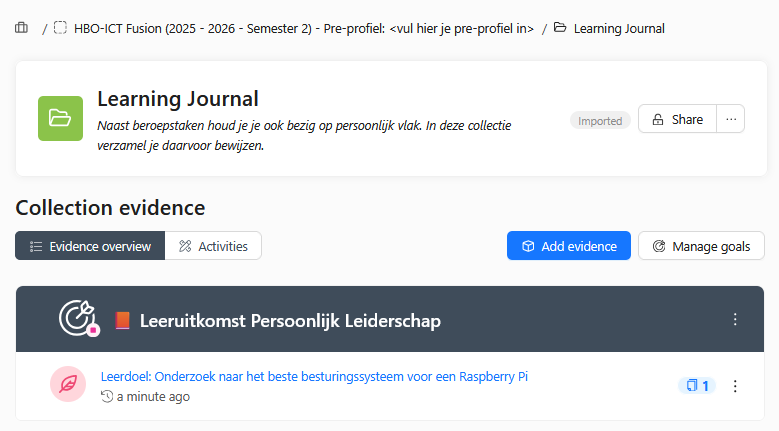
Task: Open the Leerdoel evidence row options menu
Action: [735, 386]
